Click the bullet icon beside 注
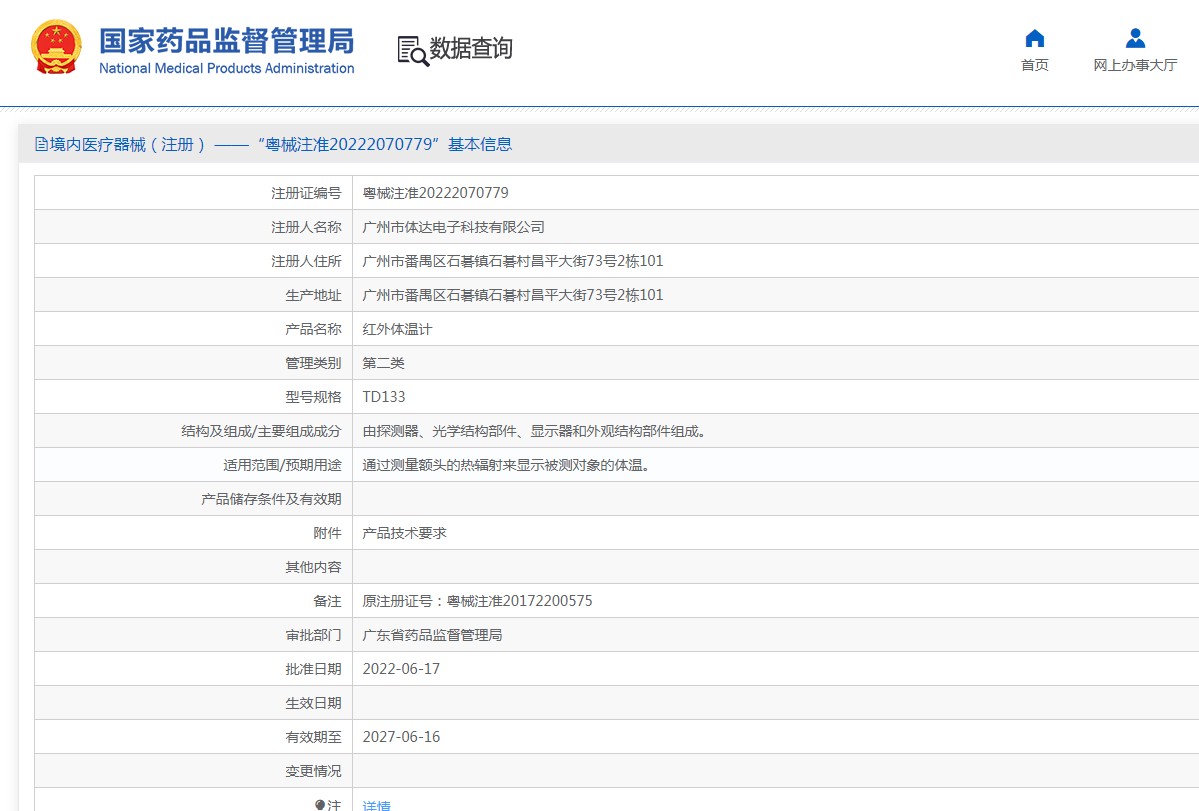The image size is (1199, 811). pos(320,804)
